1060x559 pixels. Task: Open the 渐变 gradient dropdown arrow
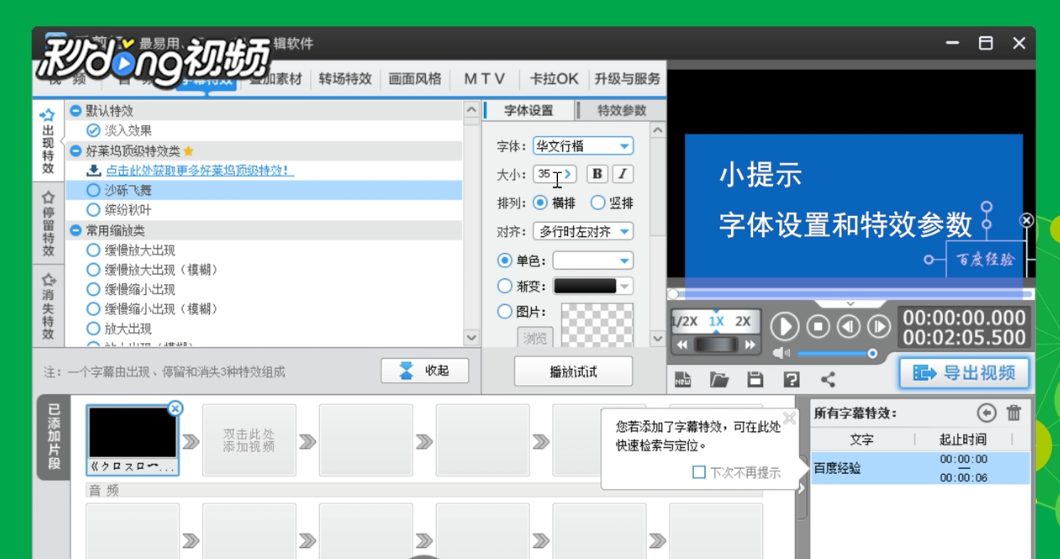pos(625,286)
